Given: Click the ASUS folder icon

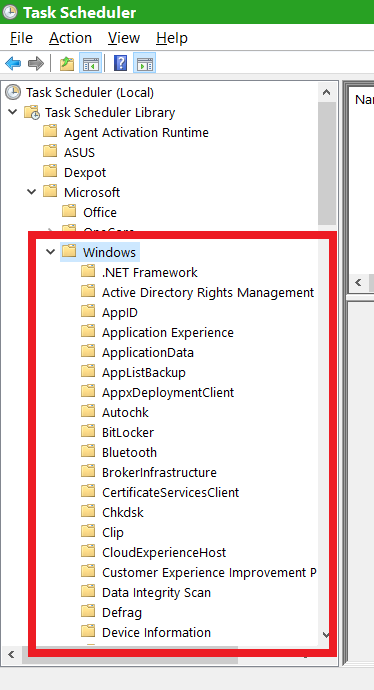Looking at the screenshot, I should coord(51,151).
